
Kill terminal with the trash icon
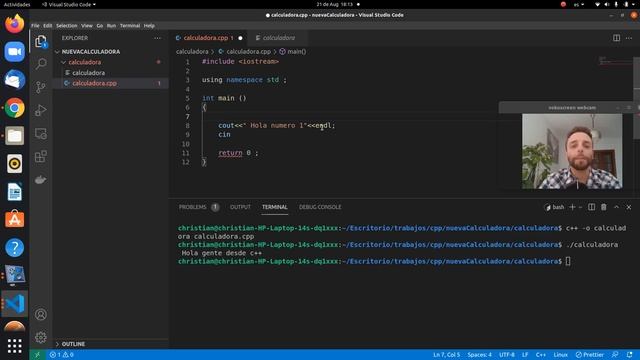pos(604,207)
